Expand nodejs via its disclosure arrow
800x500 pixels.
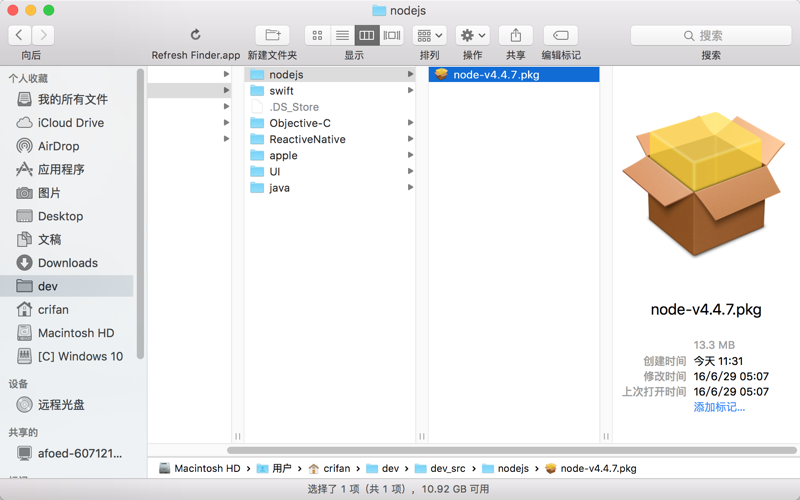click(410, 74)
